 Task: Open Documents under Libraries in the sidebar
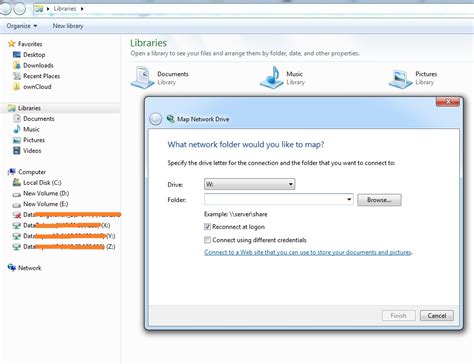(39, 119)
